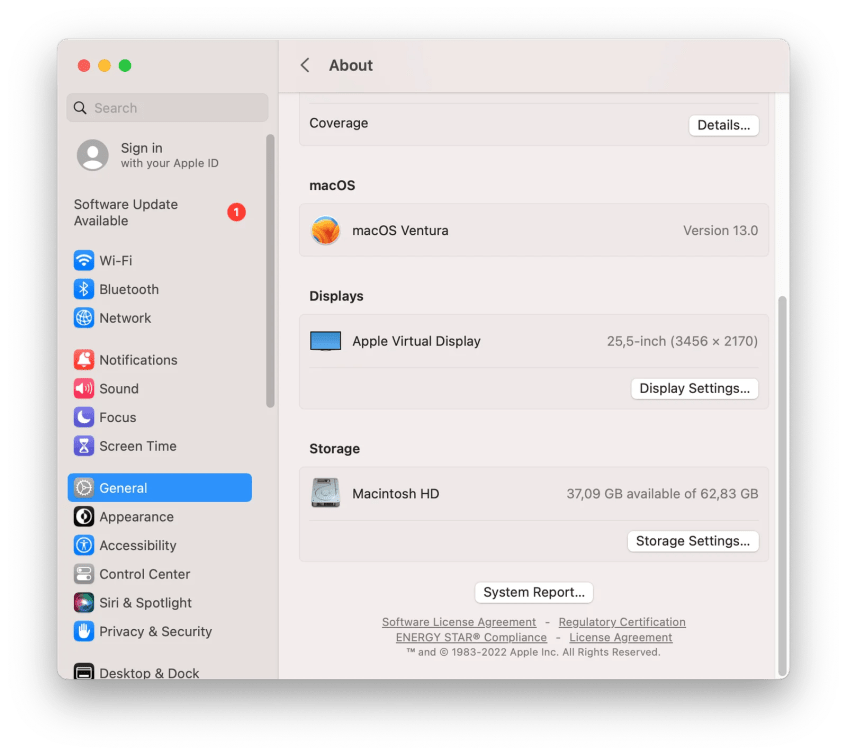This screenshot has width=847, height=755.
Task: Click the Accessibility icon in sidebar
Action: pyautogui.click(x=84, y=545)
